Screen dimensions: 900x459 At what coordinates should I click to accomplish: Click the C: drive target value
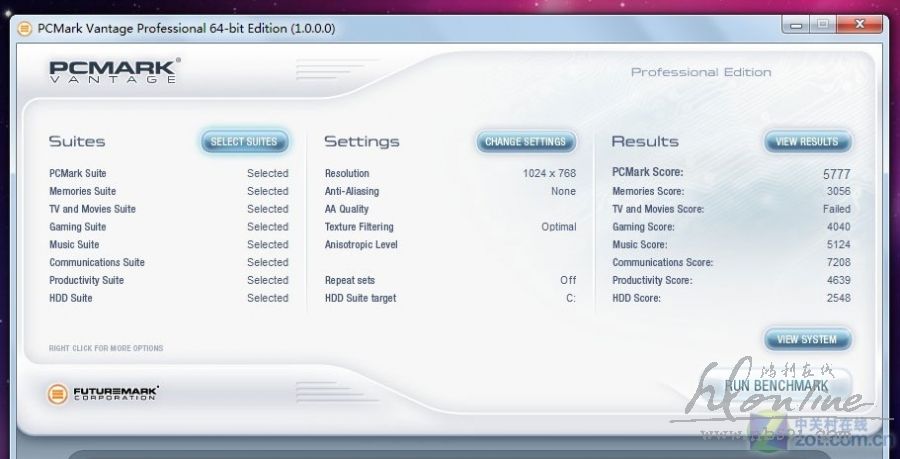click(571, 298)
